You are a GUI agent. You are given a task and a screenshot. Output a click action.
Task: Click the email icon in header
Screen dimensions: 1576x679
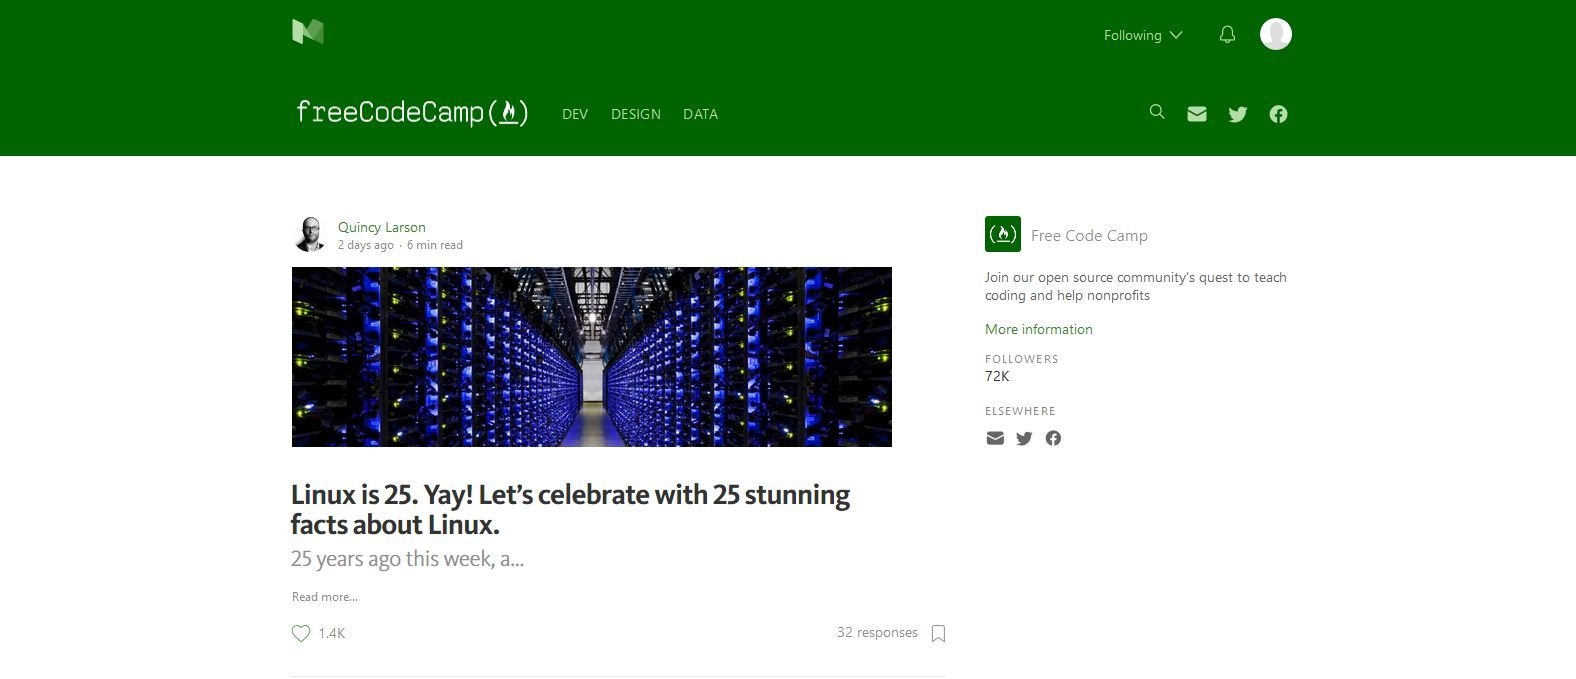(1197, 114)
